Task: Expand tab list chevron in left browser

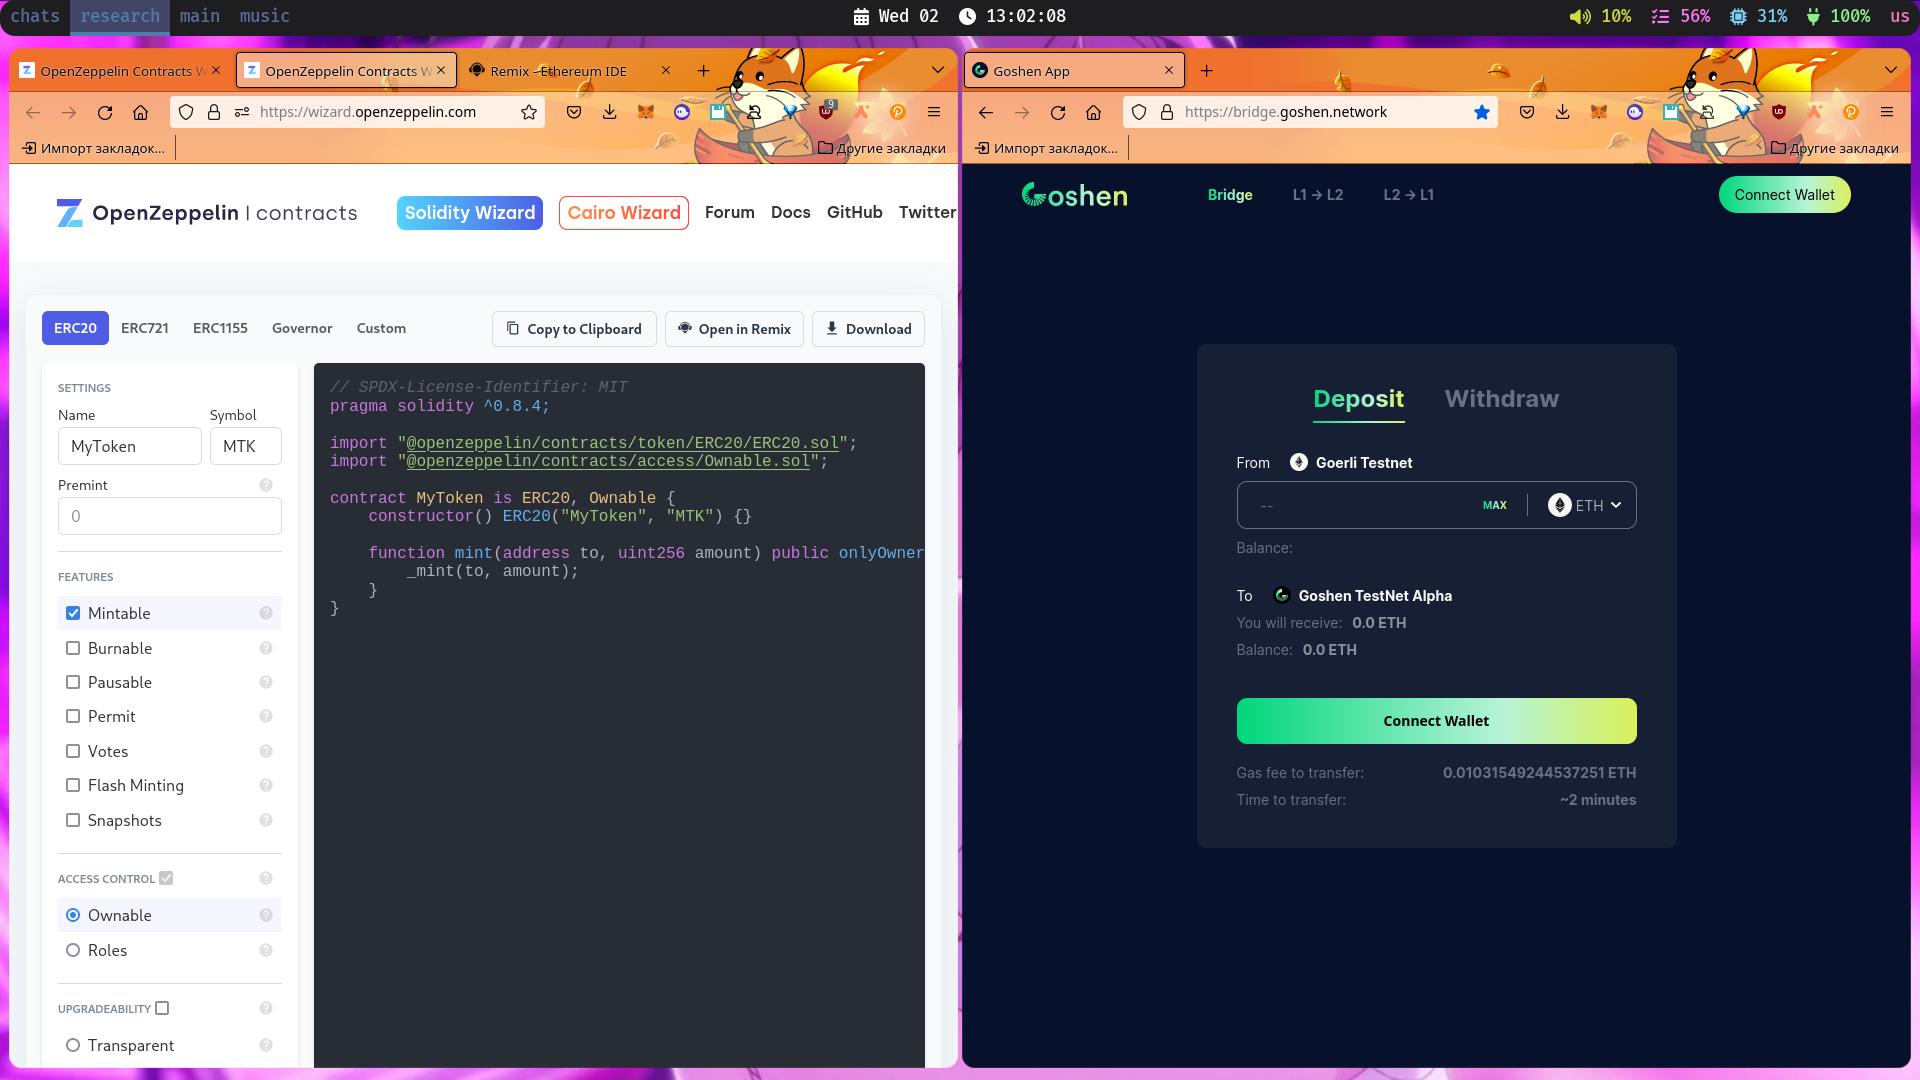Action: click(937, 70)
